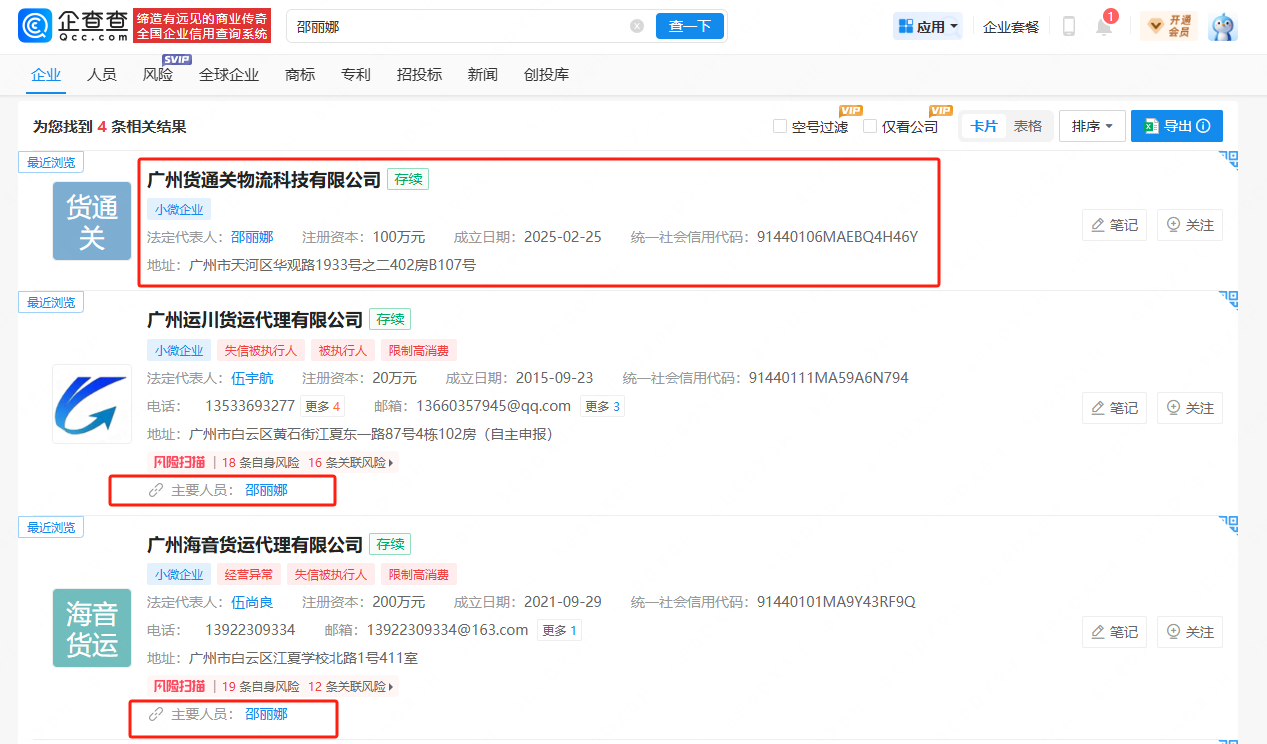Open the notification bell with badge 1
This screenshot has height=744, width=1267.
1102,27
